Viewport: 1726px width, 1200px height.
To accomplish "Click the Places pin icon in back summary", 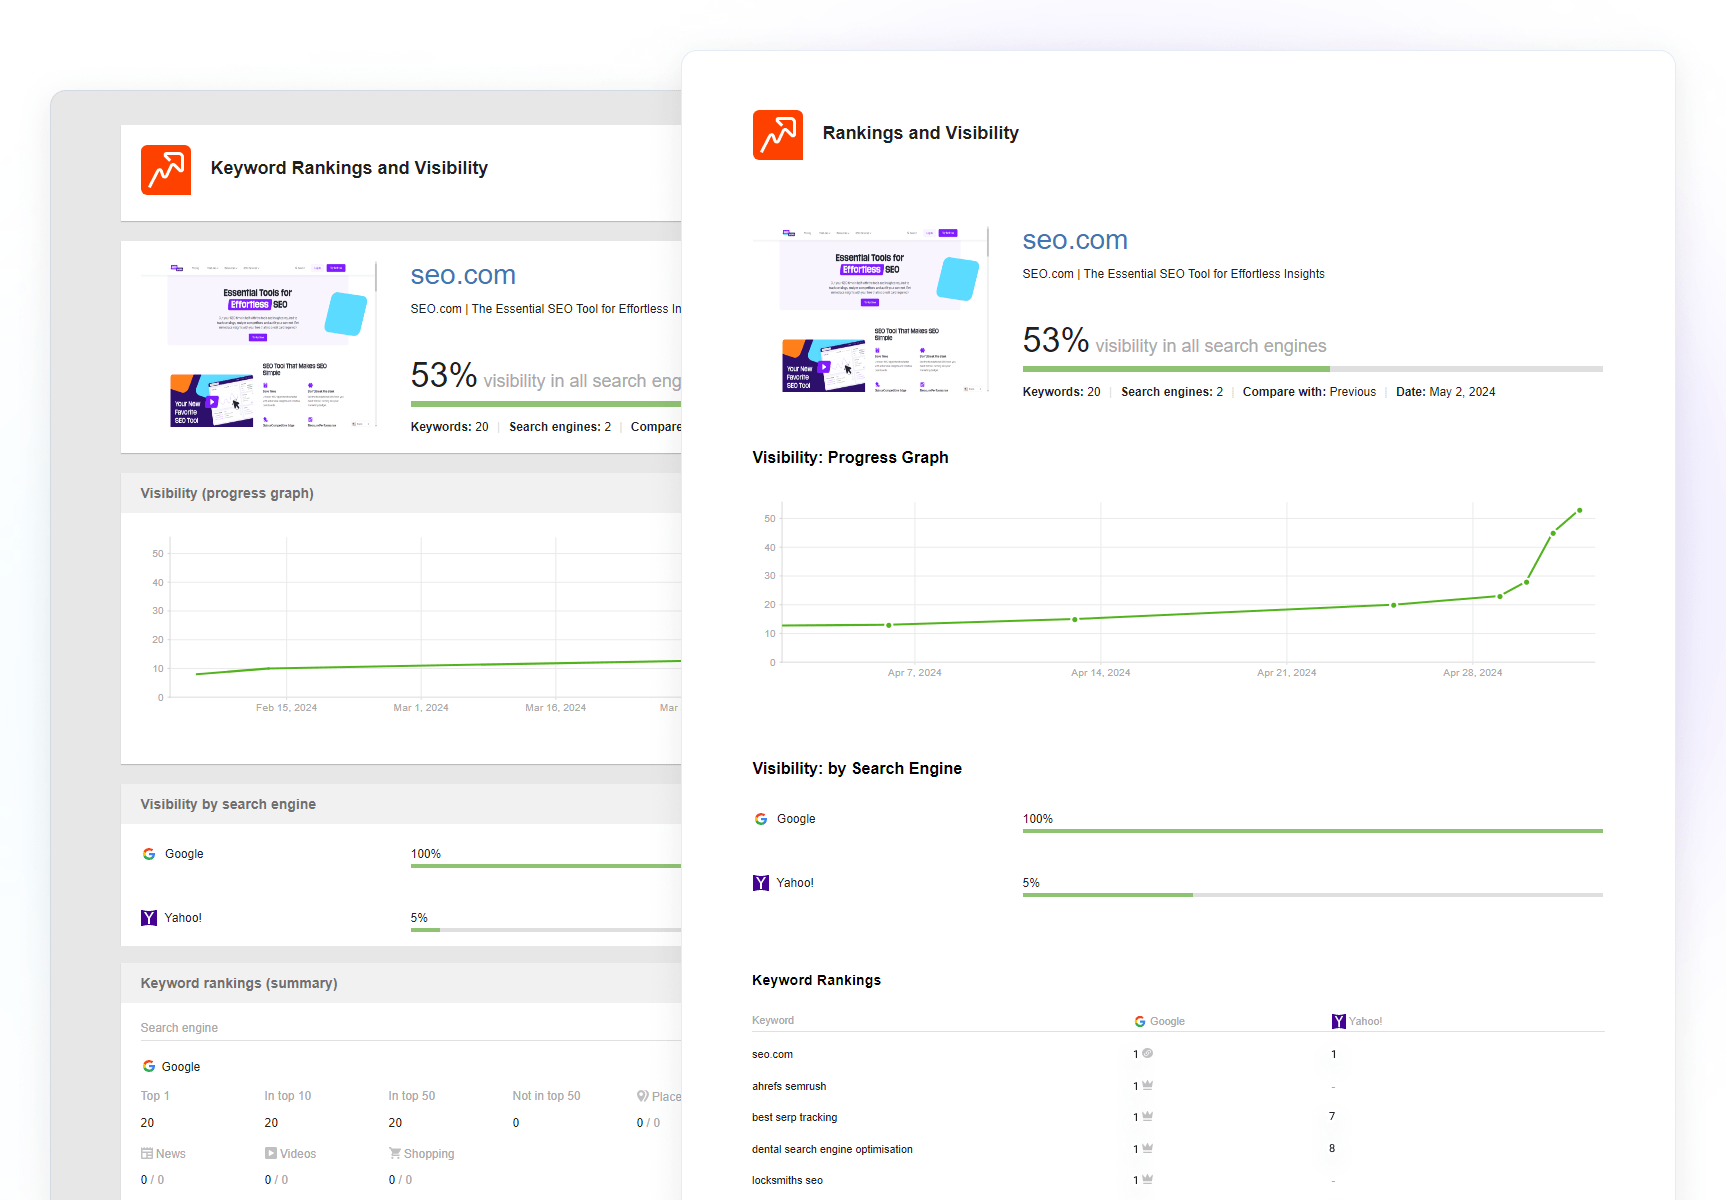I will (643, 1096).
